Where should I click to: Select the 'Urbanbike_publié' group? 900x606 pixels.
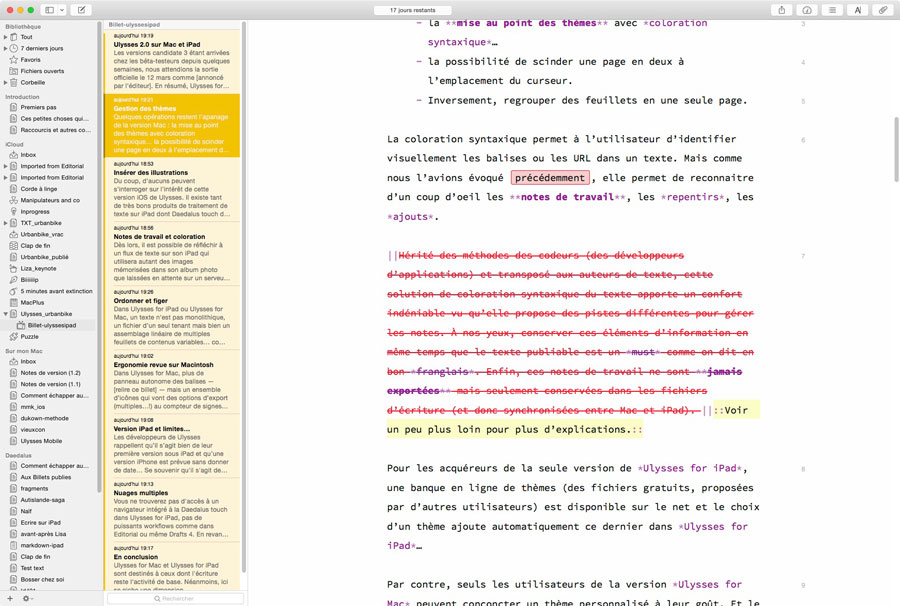[x=44, y=257]
